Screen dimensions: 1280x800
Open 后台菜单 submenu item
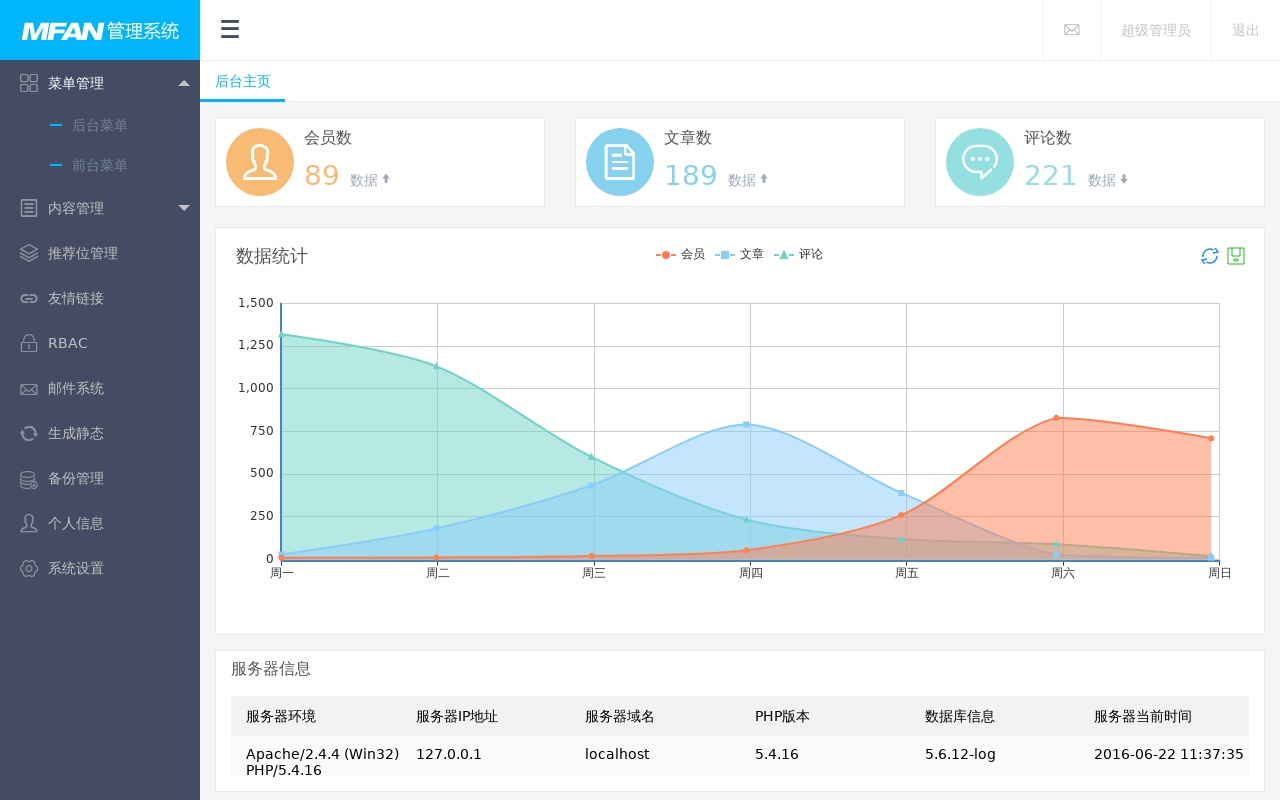coord(99,125)
